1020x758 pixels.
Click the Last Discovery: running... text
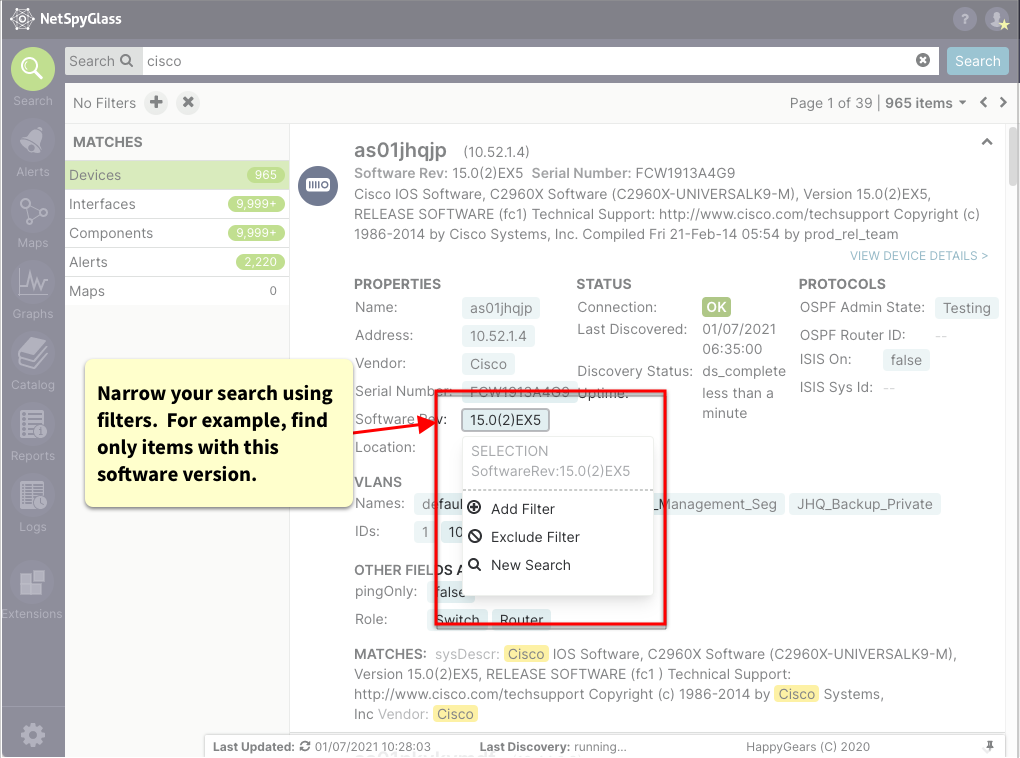pyautogui.click(x=553, y=746)
